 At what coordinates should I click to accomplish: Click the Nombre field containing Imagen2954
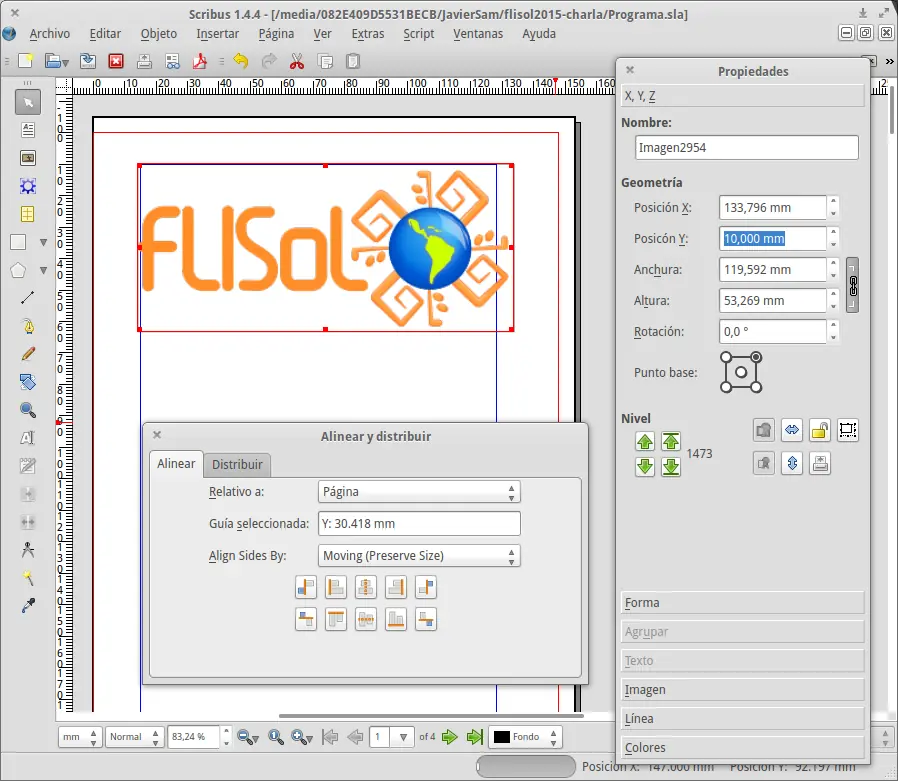click(747, 148)
